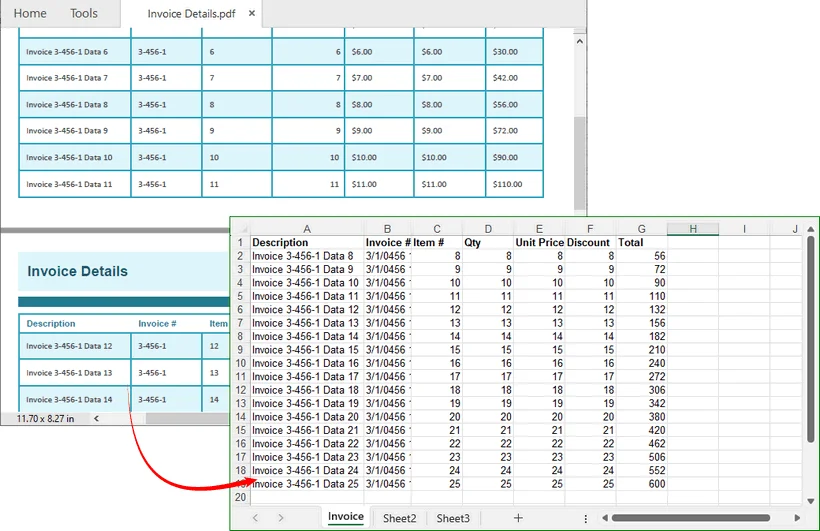
Task: Click the Discount header cell F1
Action: (x=590, y=242)
